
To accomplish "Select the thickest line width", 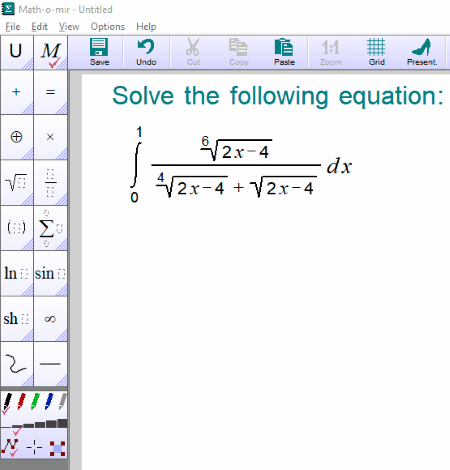I will tap(62, 423).
